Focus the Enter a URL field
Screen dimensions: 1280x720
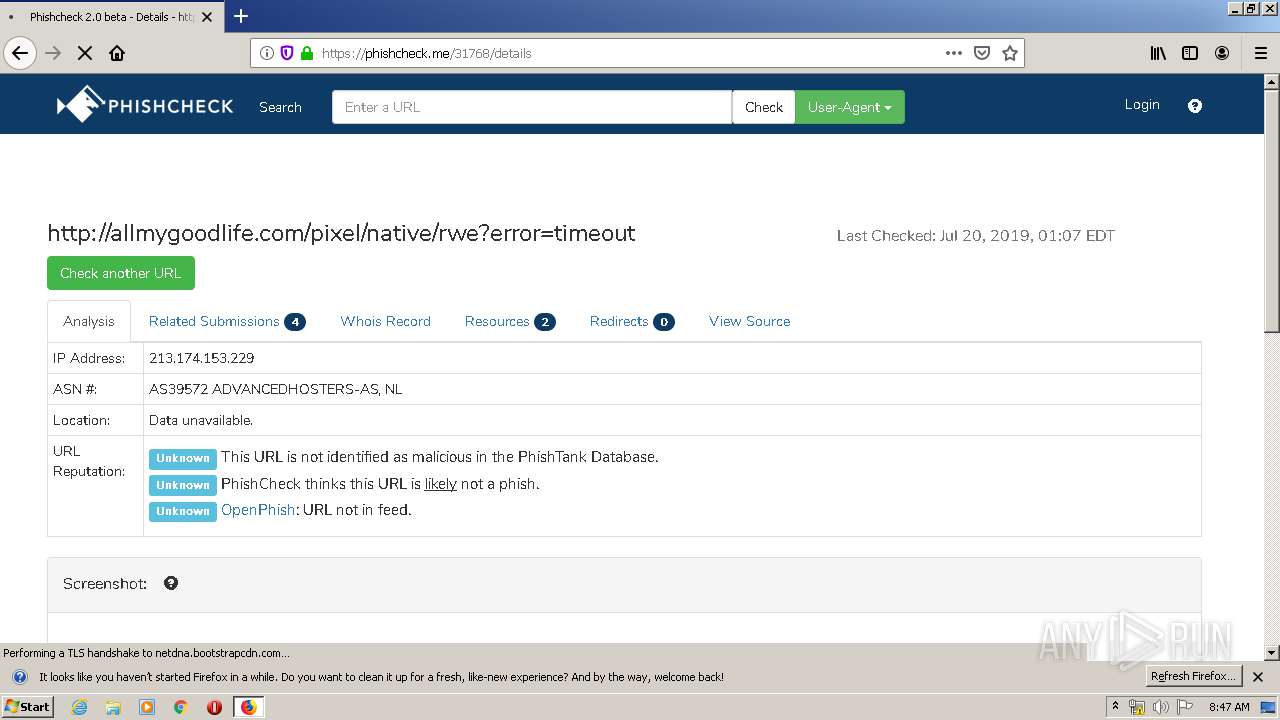[x=532, y=107]
